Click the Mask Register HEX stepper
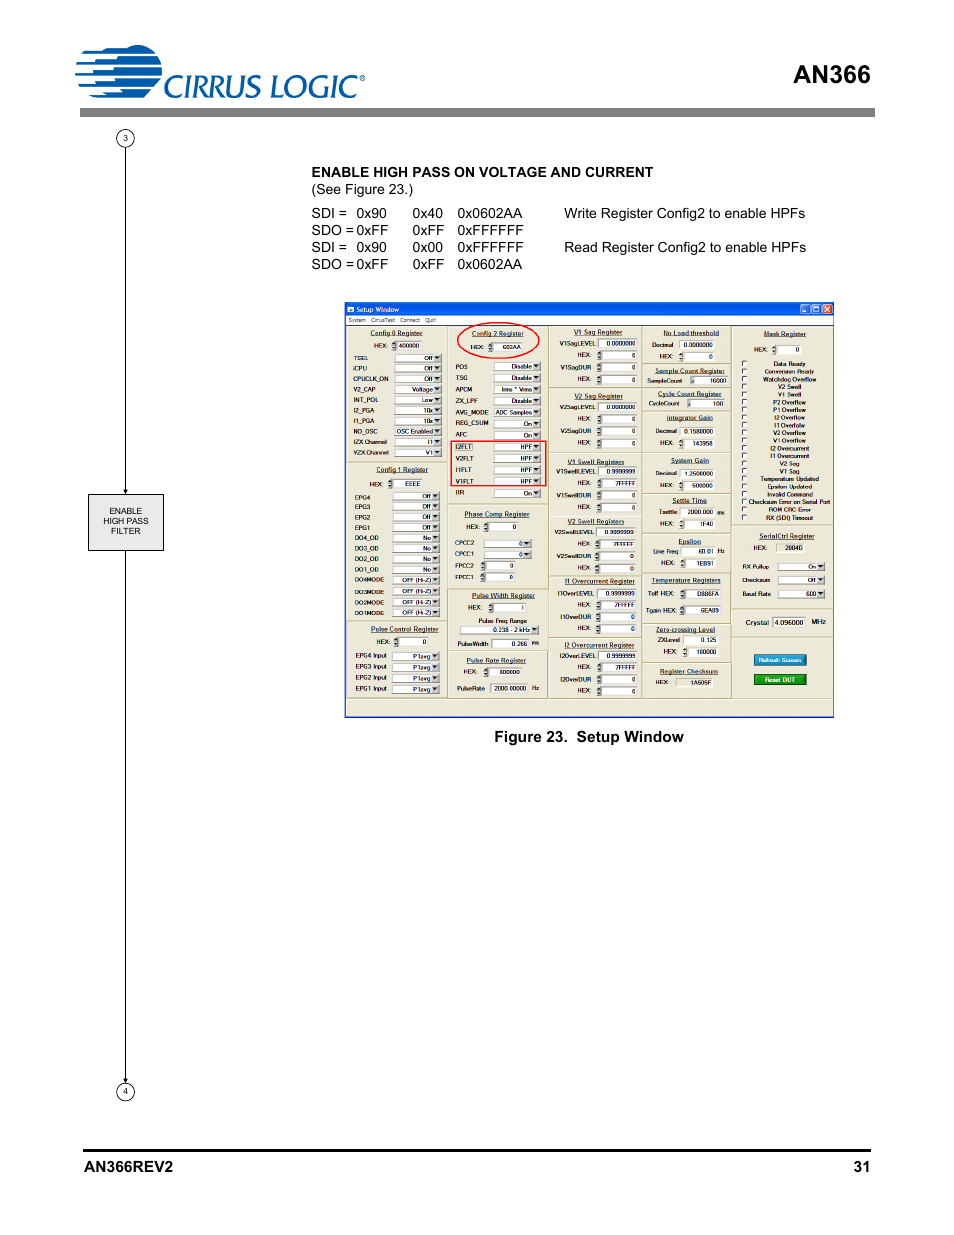This screenshot has height=1235, width=954. 774,350
